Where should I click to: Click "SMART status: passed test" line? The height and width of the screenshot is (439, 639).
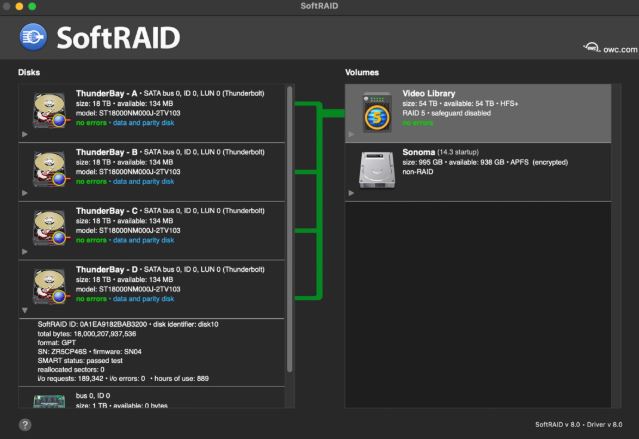coord(80,361)
